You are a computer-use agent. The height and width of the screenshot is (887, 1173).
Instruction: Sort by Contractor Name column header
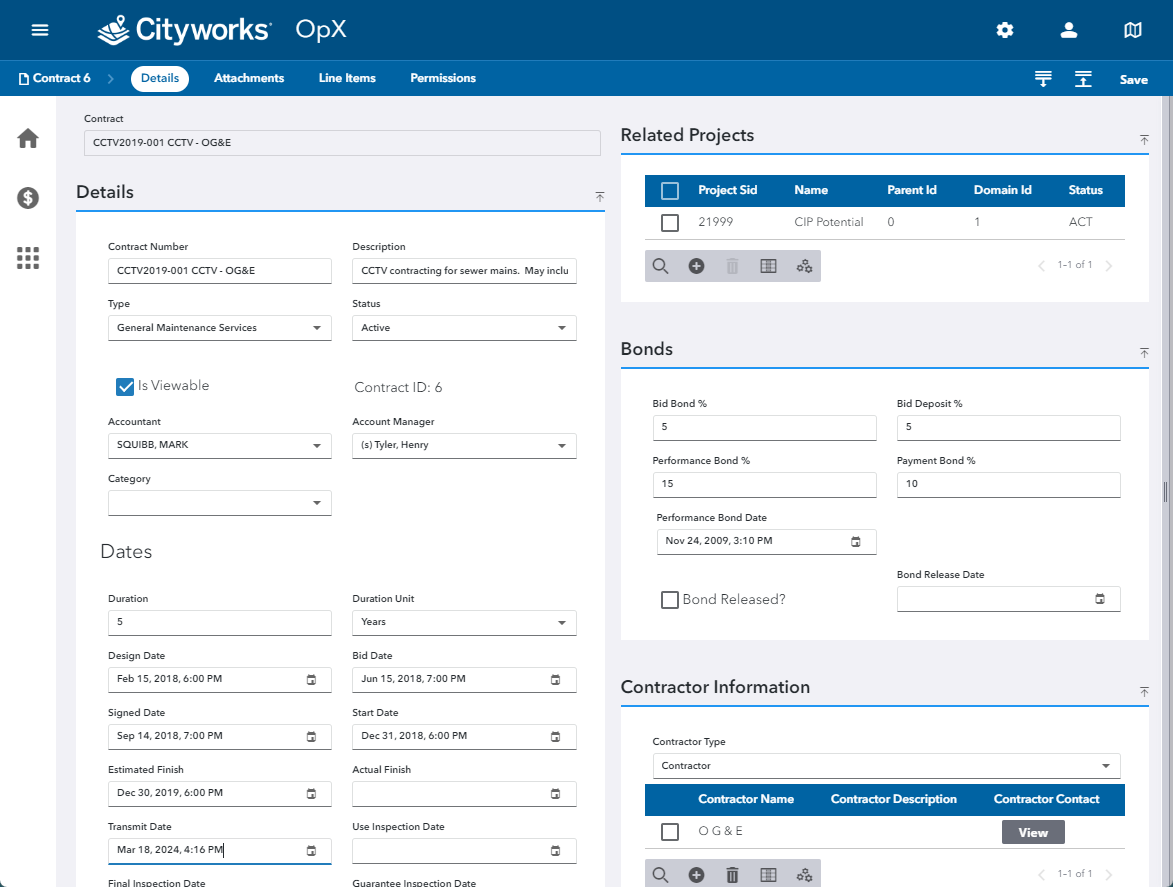(x=746, y=799)
